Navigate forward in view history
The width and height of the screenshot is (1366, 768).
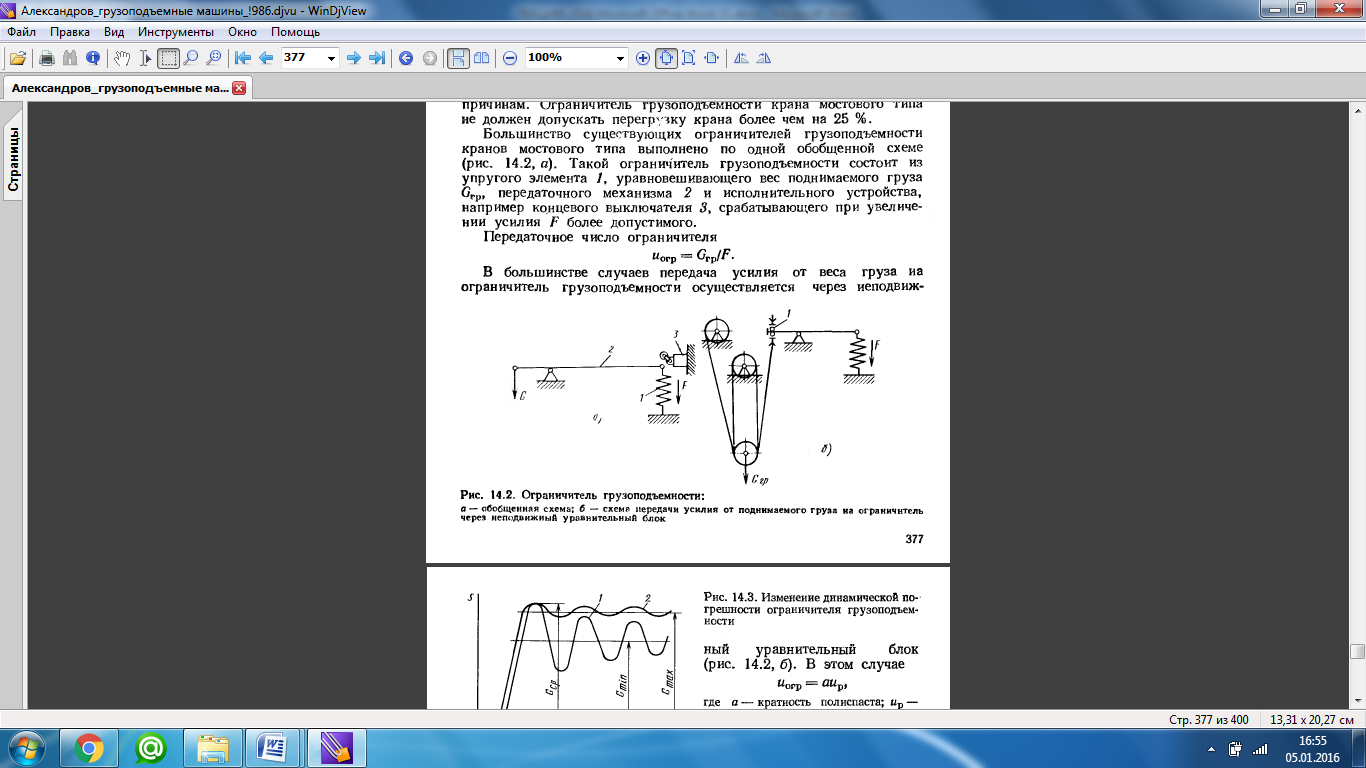[429, 58]
